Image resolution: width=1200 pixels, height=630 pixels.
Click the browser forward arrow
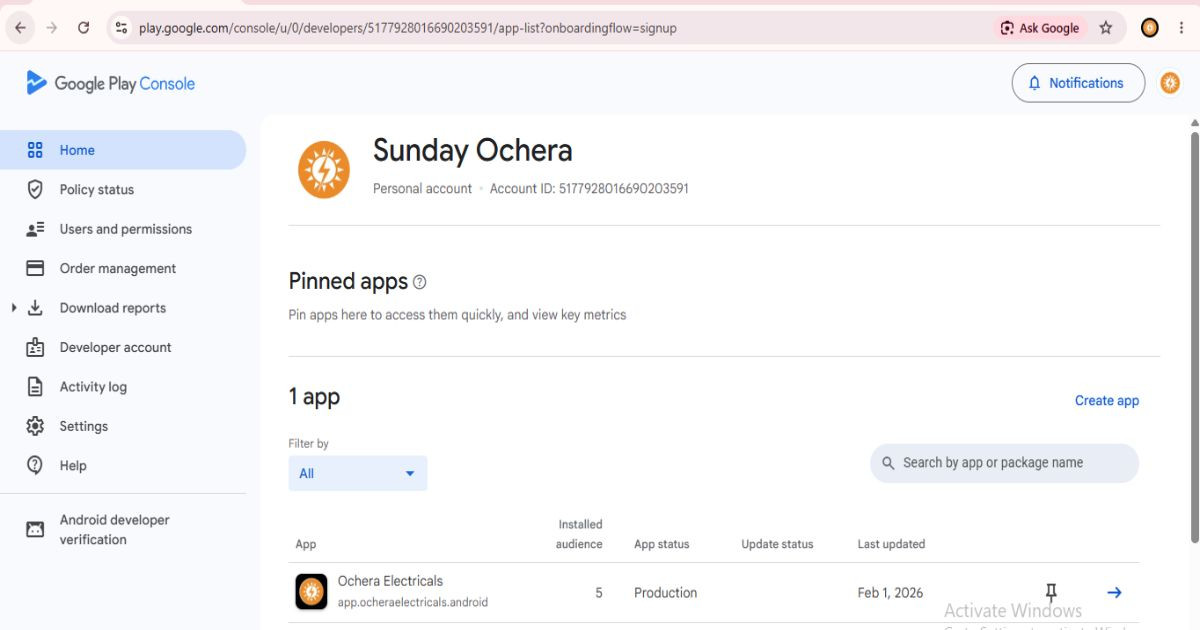(x=52, y=28)
